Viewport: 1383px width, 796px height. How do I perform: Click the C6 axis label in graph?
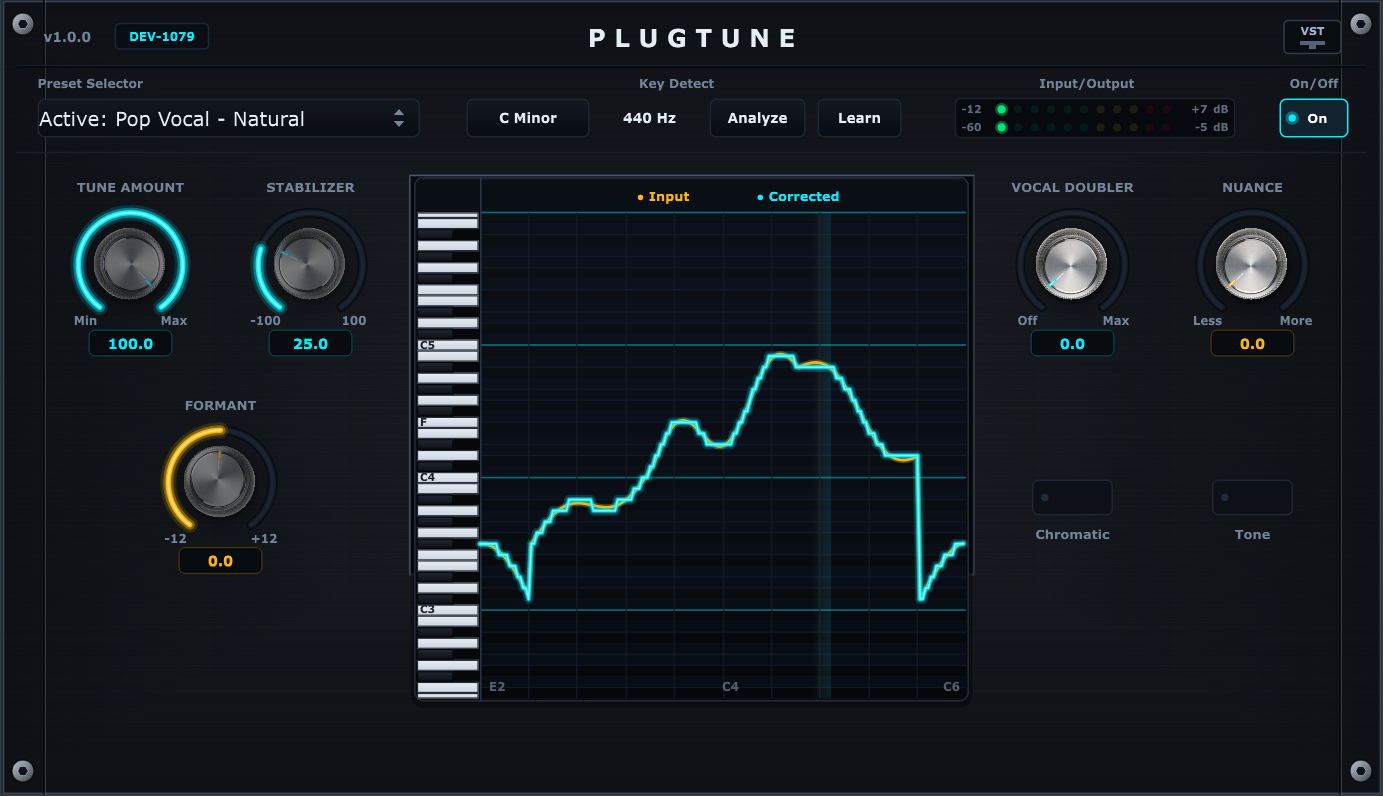tap(951, 687)
